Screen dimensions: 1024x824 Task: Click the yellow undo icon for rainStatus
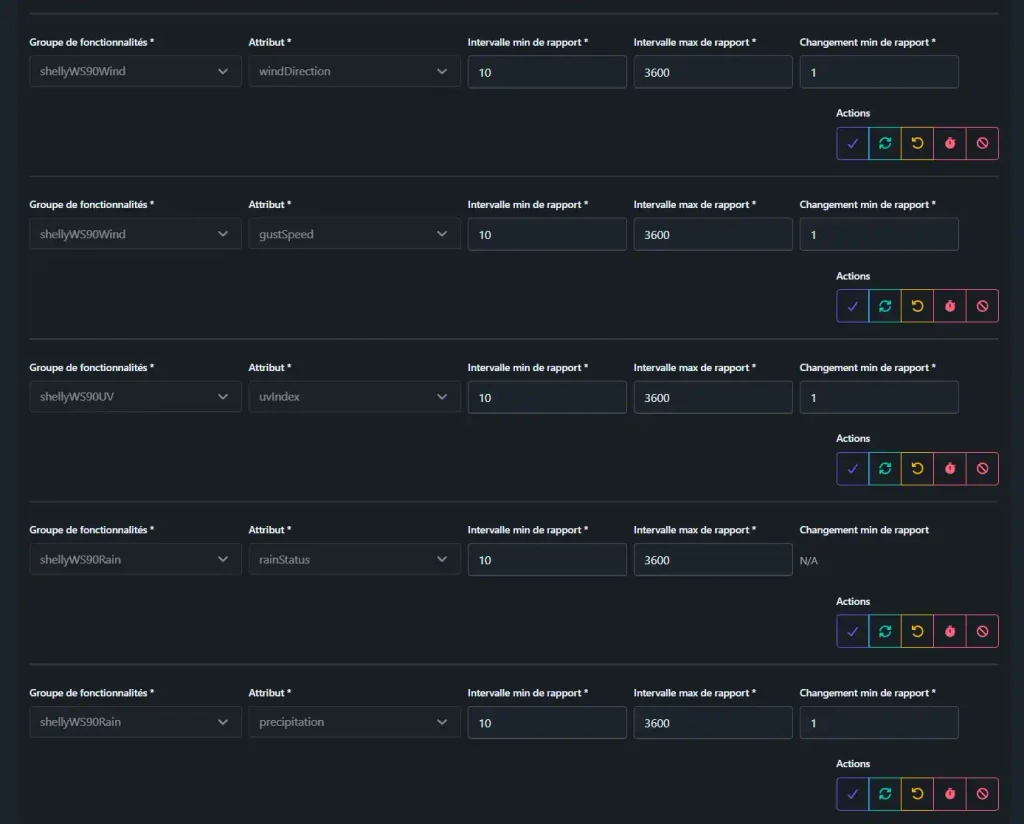(918, 631)
